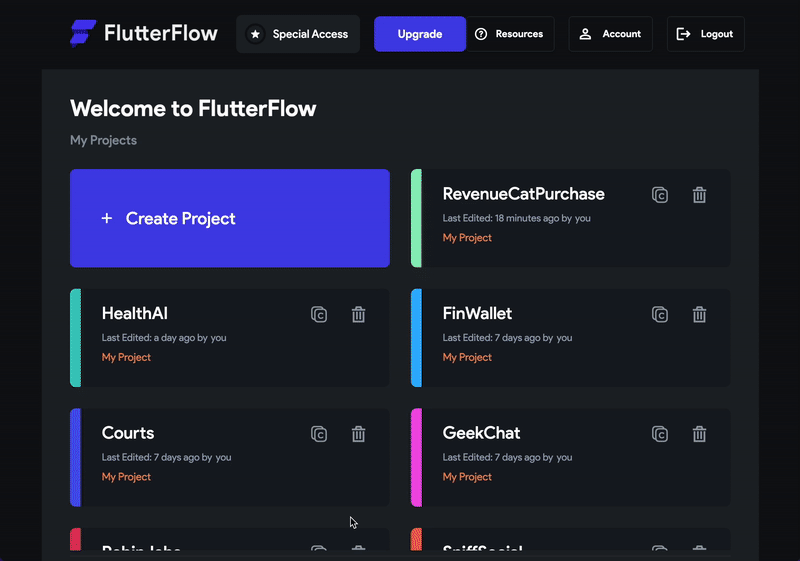Screen dimensions: 800x561
Task: Click the FlutterFlow wordmark text
Action: click(161, 33)
